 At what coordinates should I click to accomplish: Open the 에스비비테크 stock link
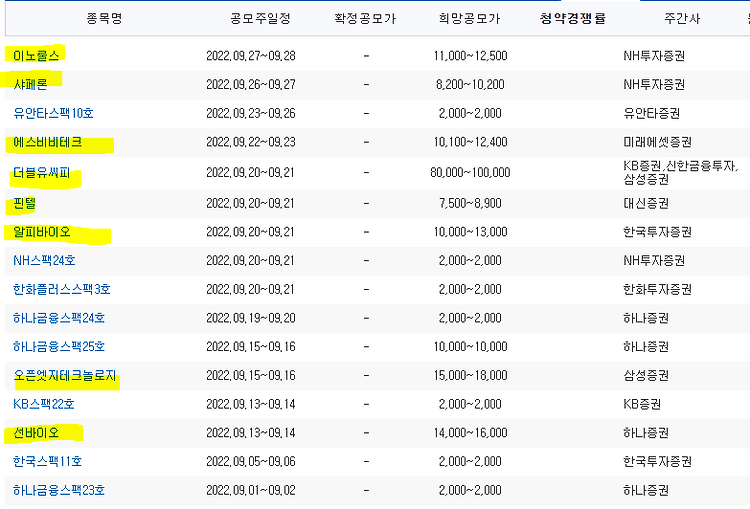[47, 142]
